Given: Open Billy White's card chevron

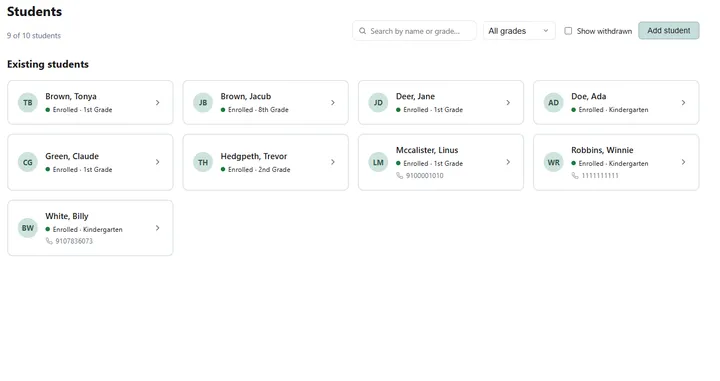Looking at the screenshot, I should [158, 228].
